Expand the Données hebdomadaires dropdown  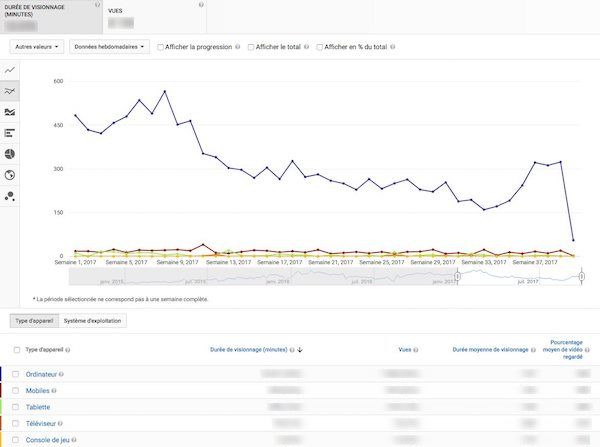(x=109, y=46)
